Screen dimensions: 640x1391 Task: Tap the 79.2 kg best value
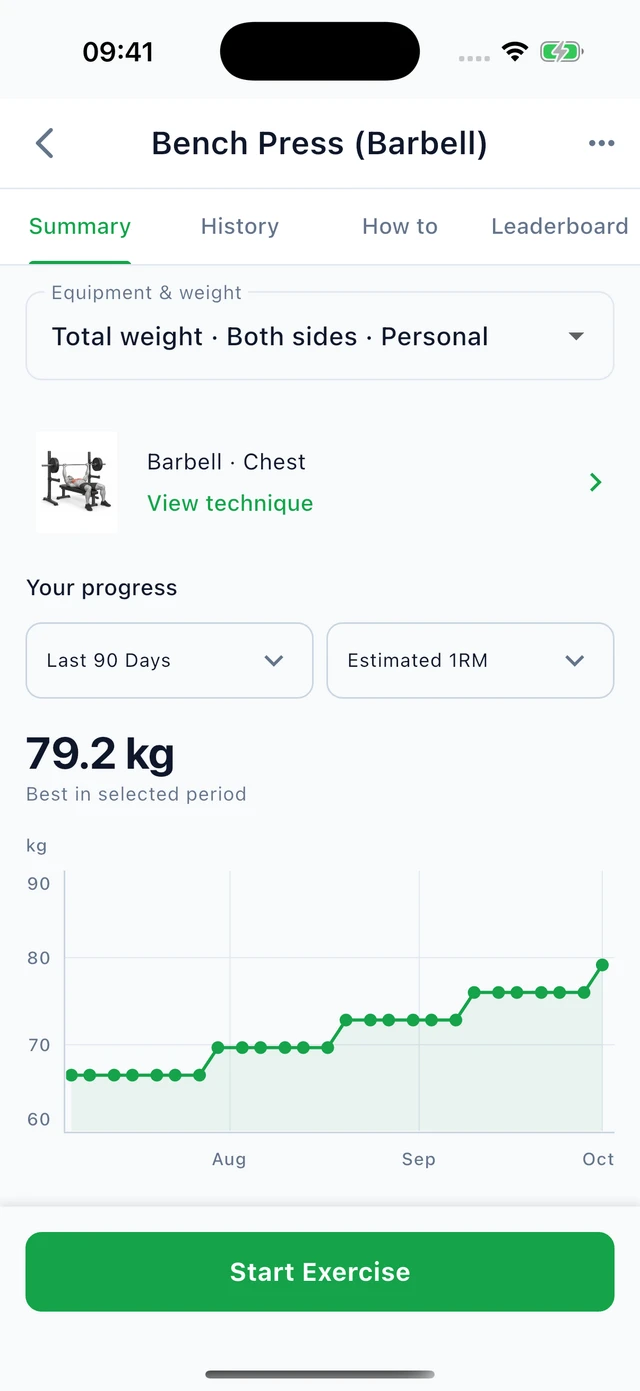click(100, 754)
